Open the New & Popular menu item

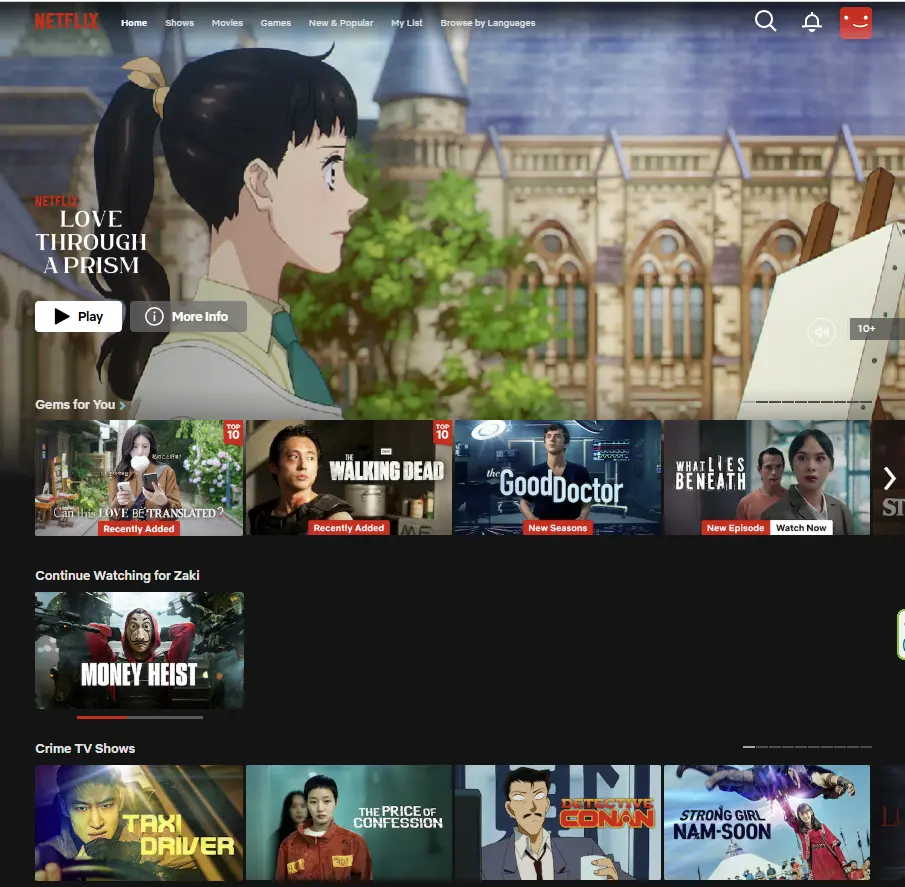341,23
